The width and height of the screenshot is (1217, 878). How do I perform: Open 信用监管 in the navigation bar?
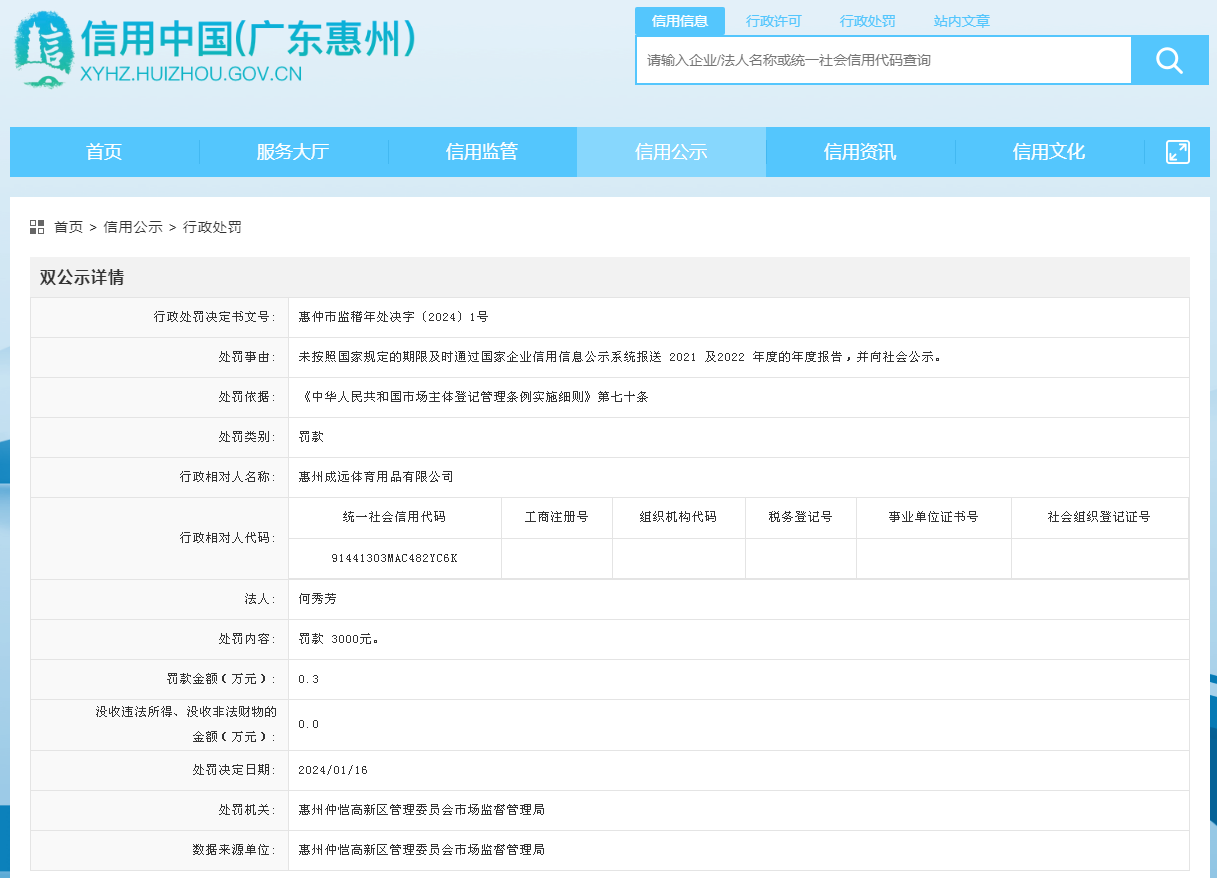(x=482, y=152)
